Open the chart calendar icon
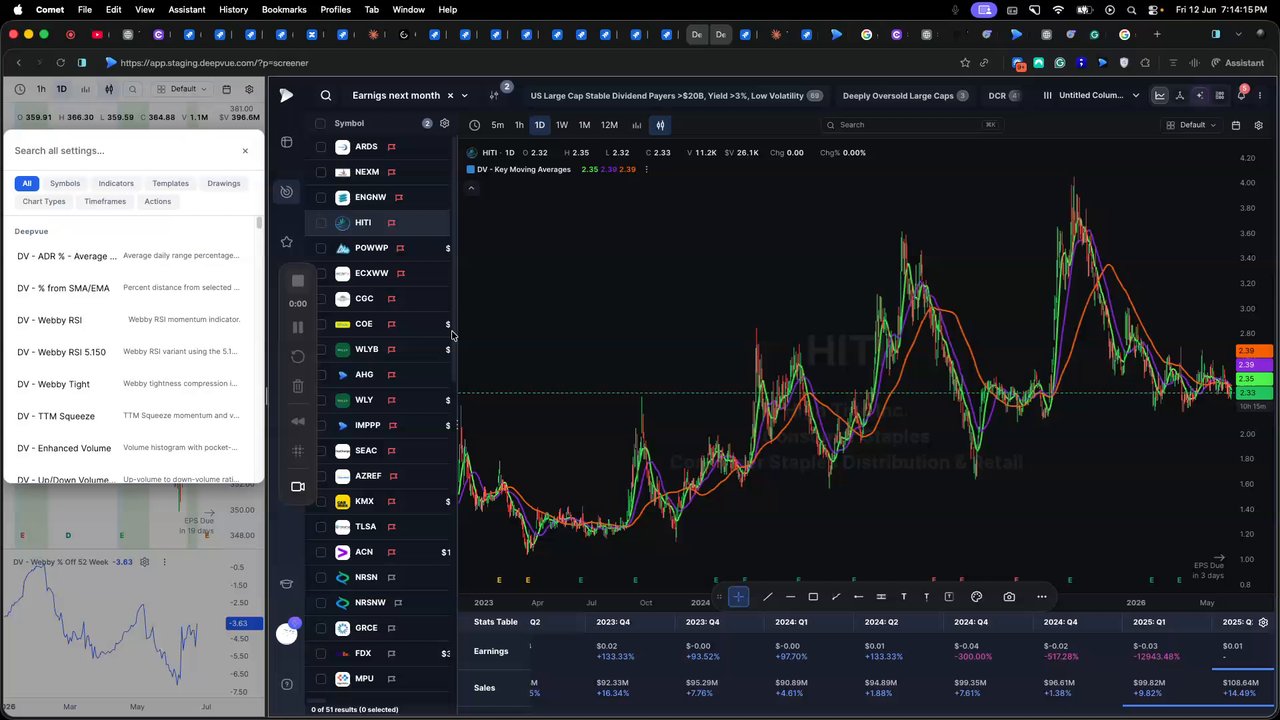Screen dimensions: 1280x720 [x=1236, y=125]
